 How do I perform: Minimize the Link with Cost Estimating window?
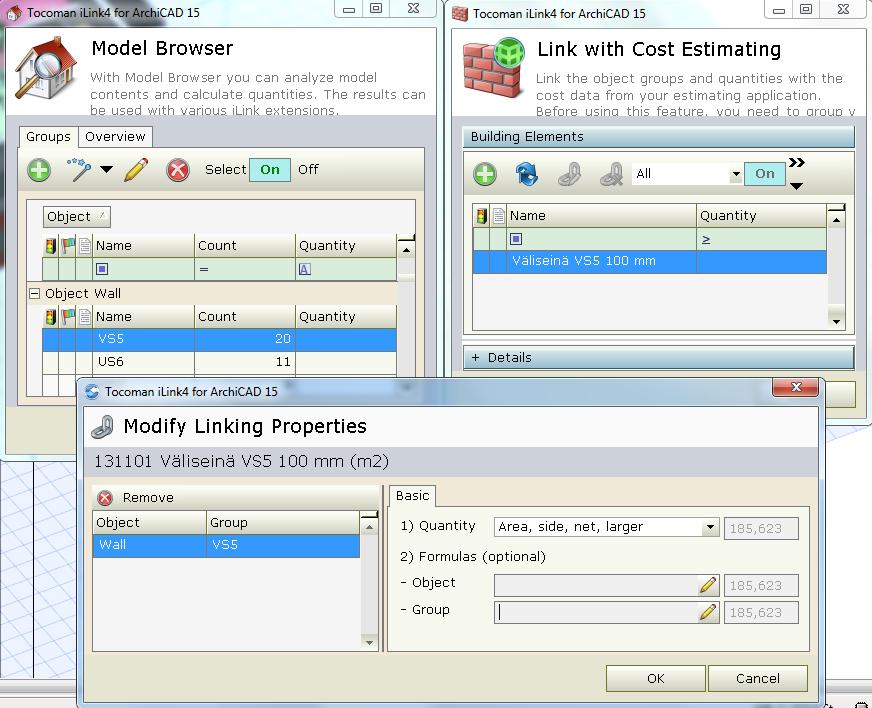(779, 9)
